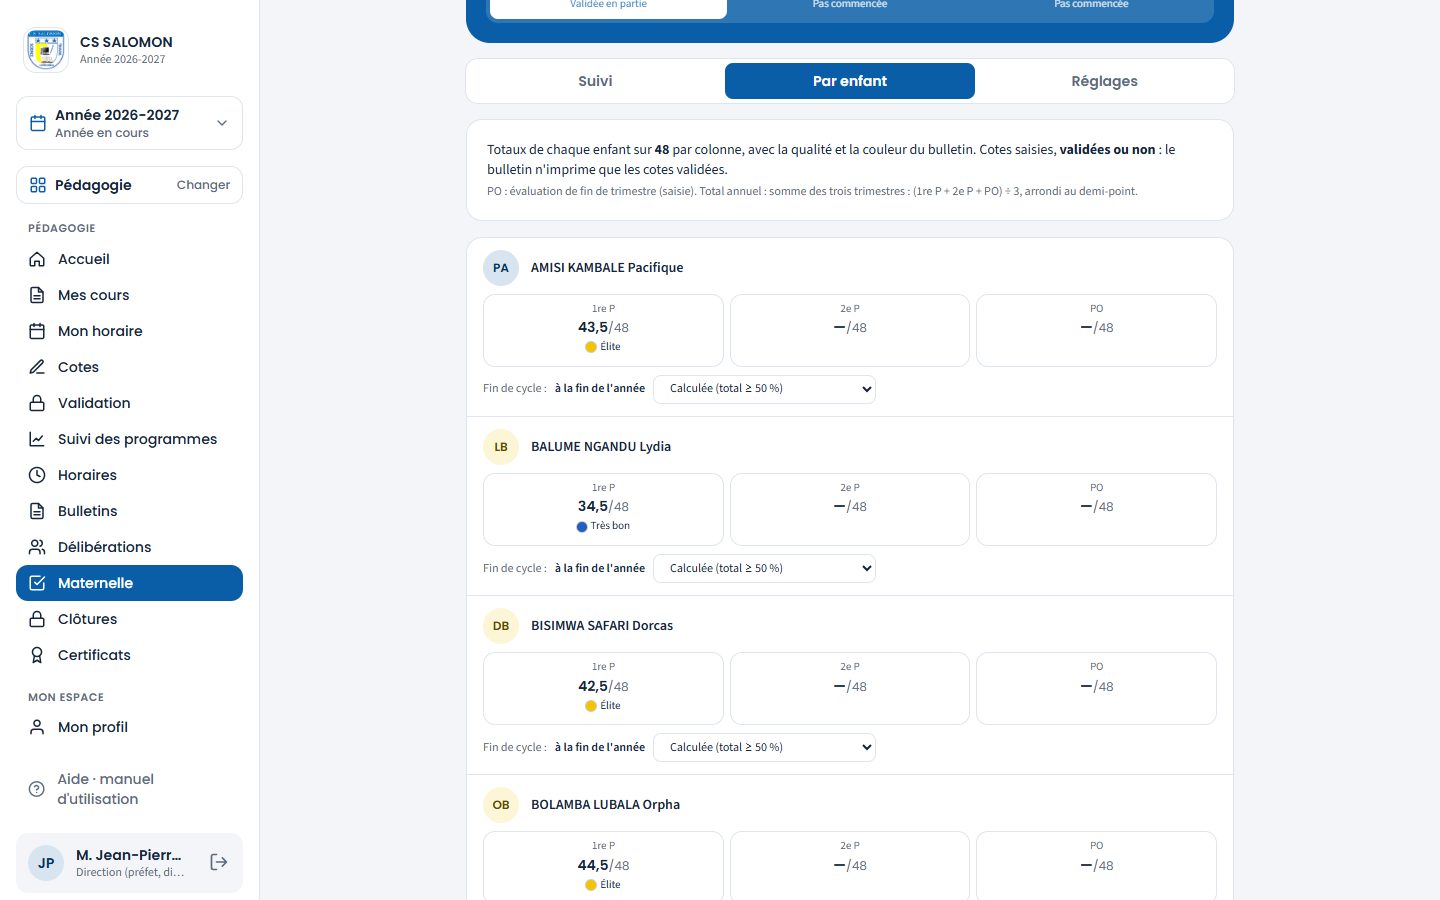Click the 1re P 44,5/48 card
The width and height of the screenshot is (1440, 900).
click(603, 865)
